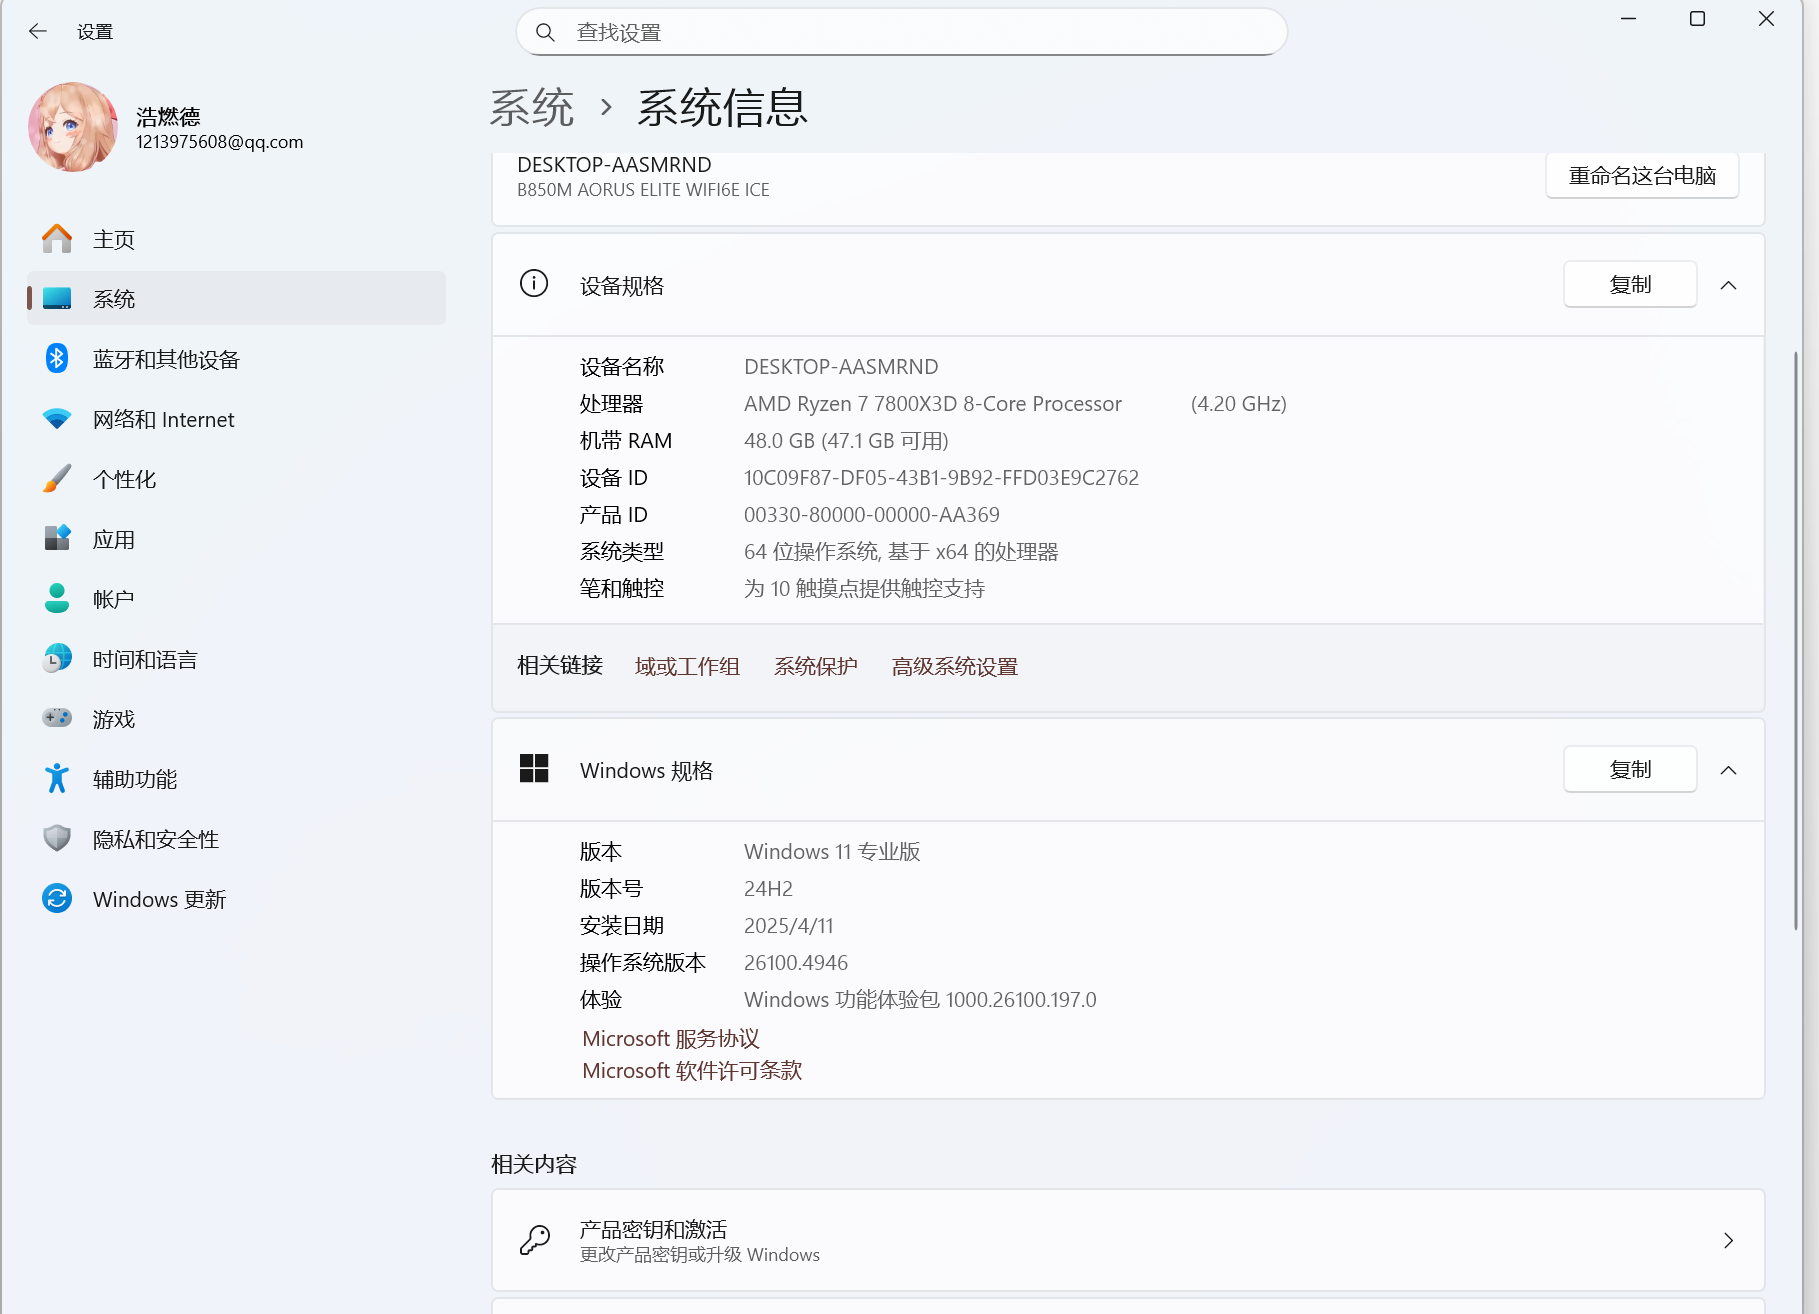Image resolution: width=1819 pixels, height=1314 pixels.
Task: Click the 64 位操作系统 system type text
Action: (x=901, y=552)
